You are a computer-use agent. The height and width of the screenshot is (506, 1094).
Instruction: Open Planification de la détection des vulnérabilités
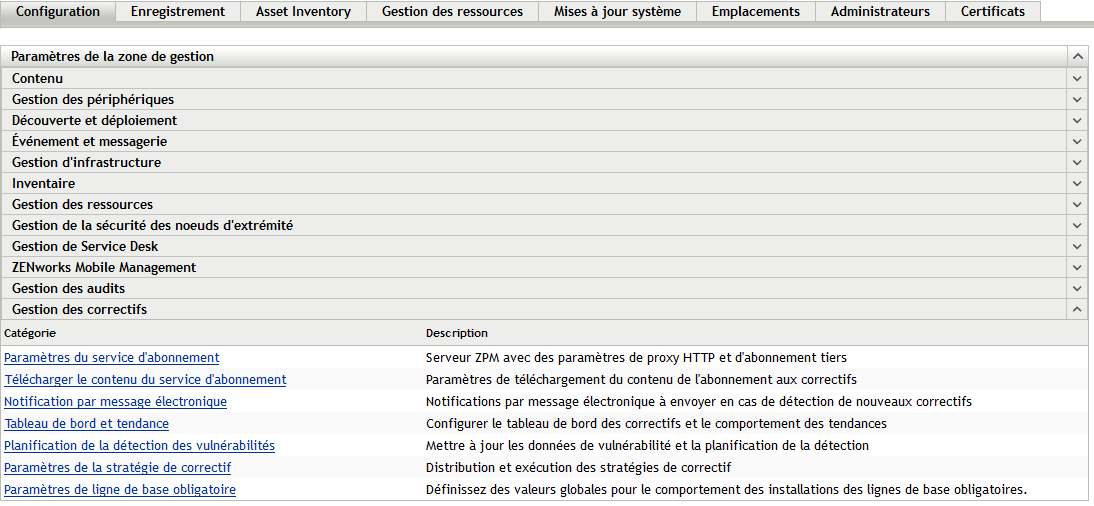click(x=139, y=445)
